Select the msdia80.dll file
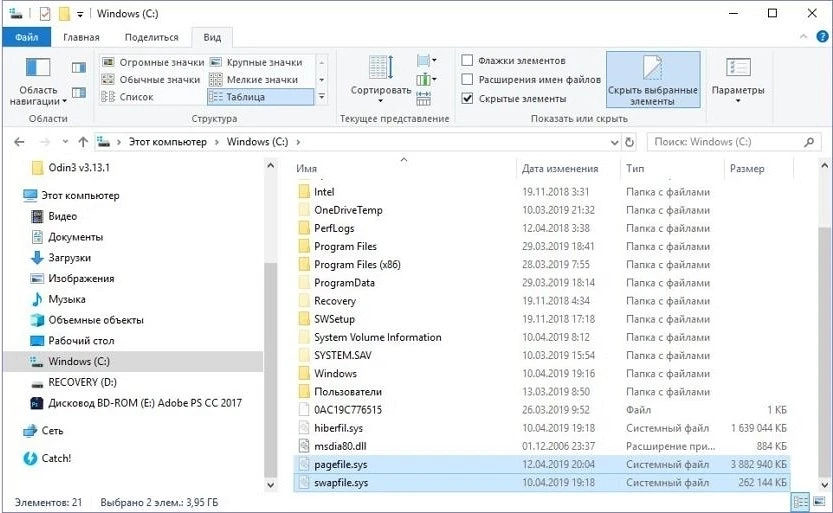 pos(340,446)
